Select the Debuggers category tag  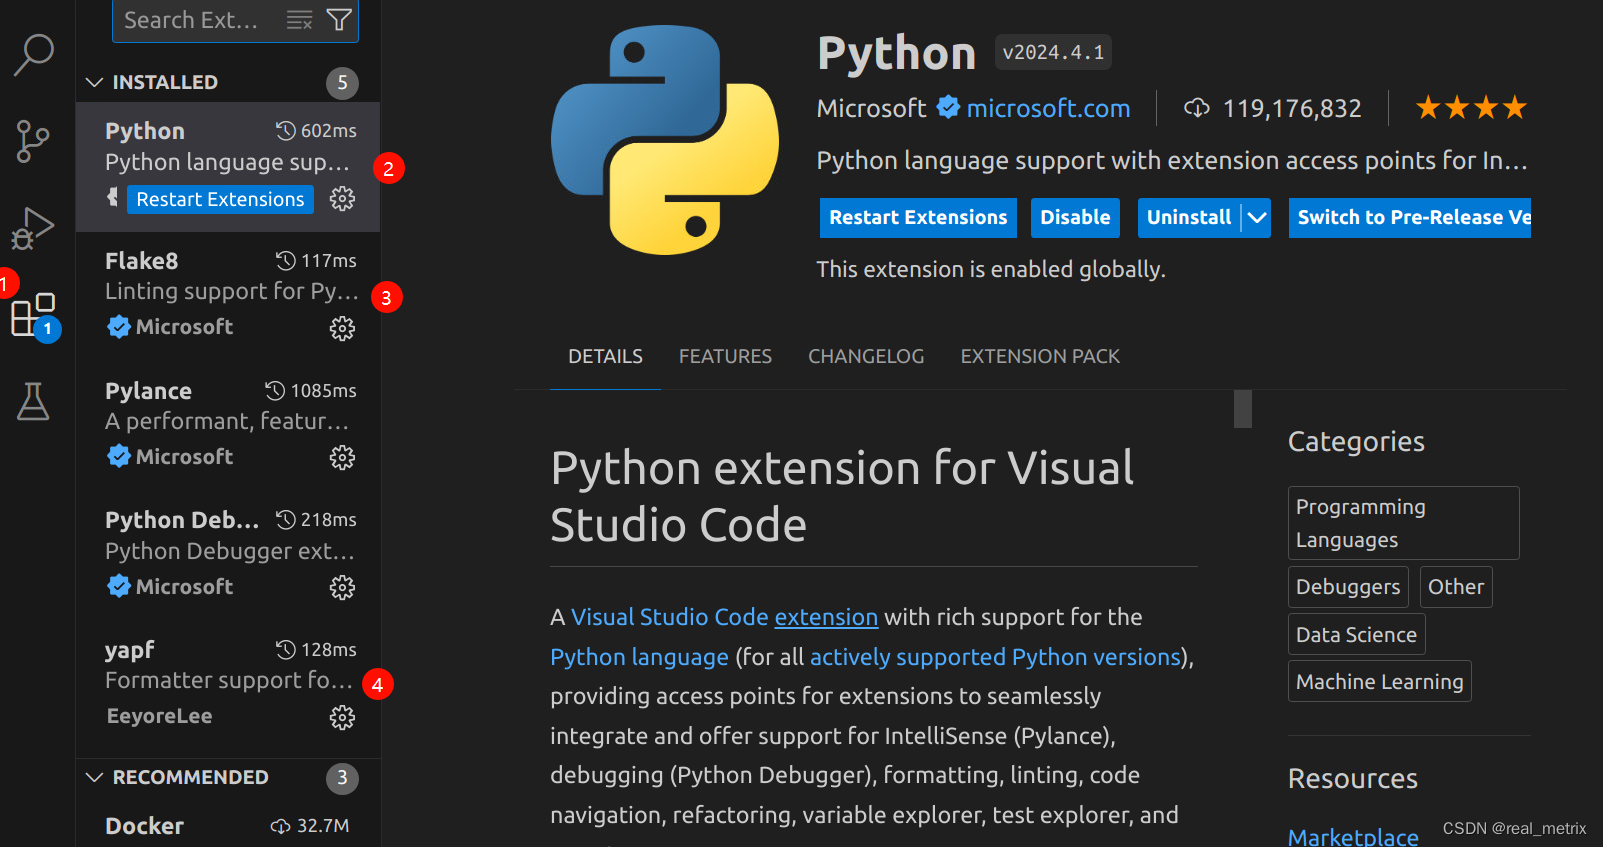point(1348,587)
